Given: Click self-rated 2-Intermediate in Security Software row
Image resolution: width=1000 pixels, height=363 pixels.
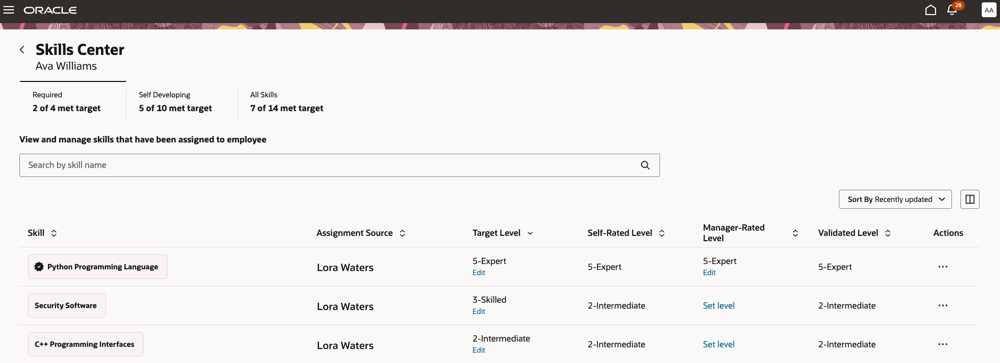Looking at the screenshot, I should click(x=616, y=306).
